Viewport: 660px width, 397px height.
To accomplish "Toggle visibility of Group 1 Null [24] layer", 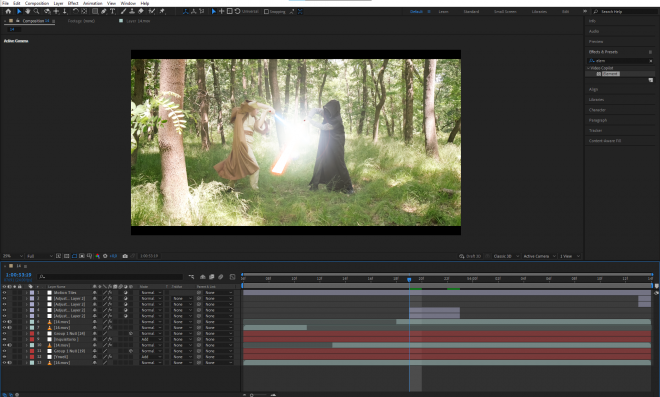I will click(4, 333).
